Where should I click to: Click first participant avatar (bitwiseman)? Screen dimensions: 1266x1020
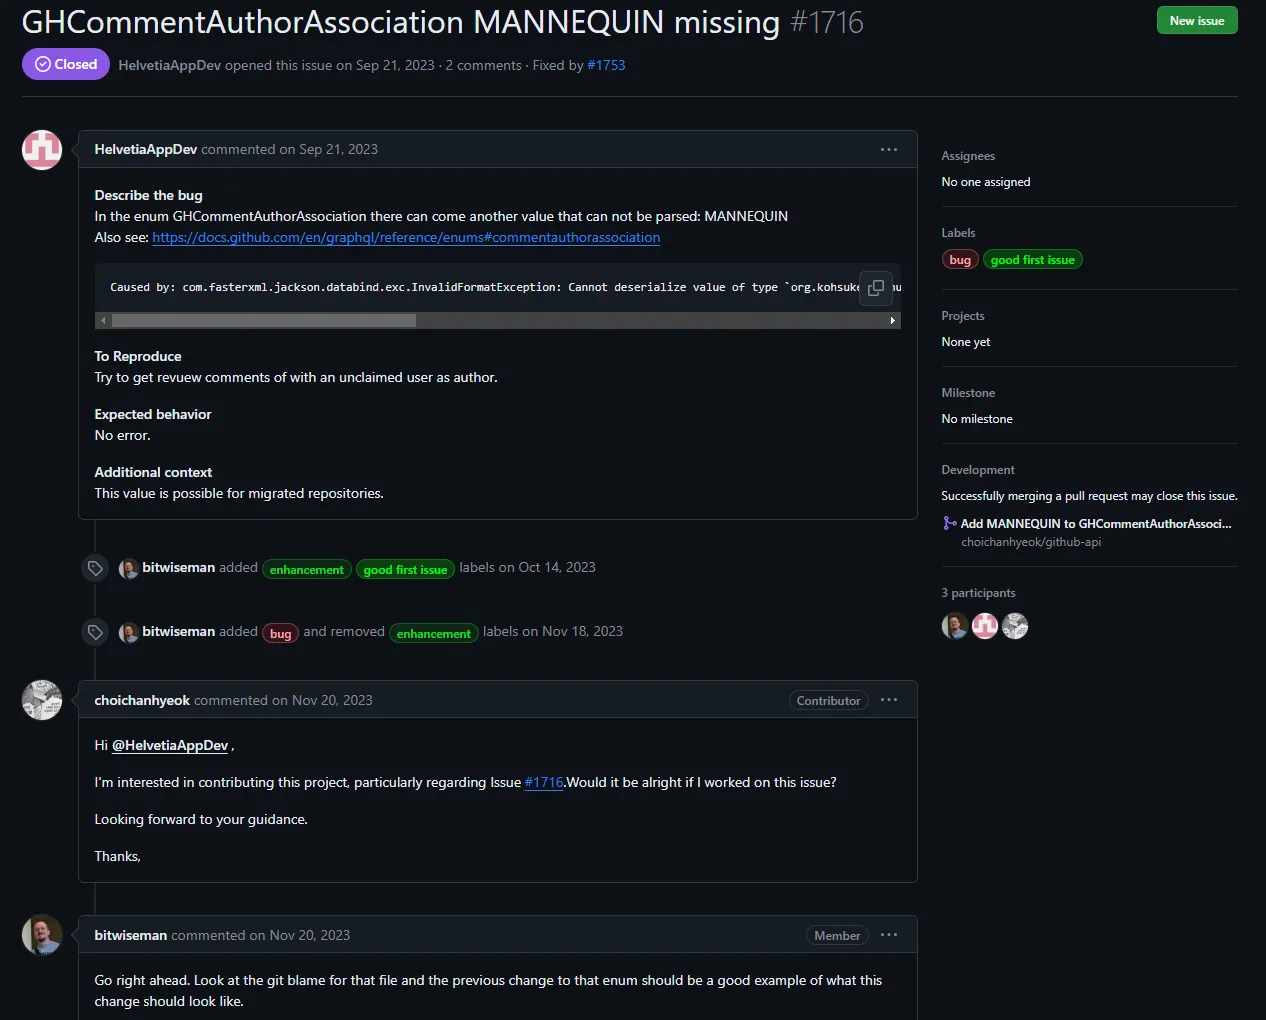[955, 626]
